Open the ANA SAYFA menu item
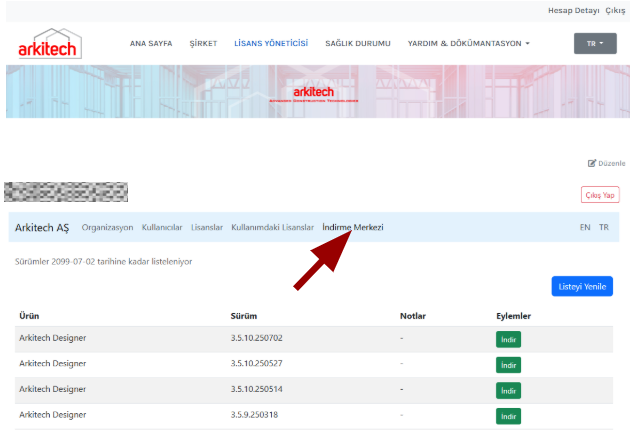 pyautogui.click(x=151, y=43)
